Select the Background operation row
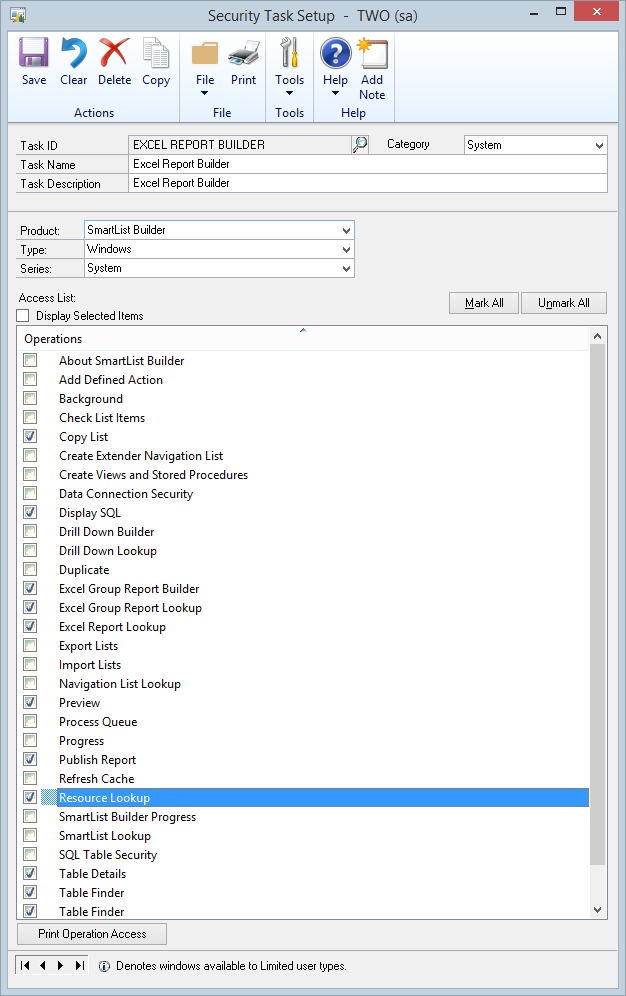 [303, 398]
